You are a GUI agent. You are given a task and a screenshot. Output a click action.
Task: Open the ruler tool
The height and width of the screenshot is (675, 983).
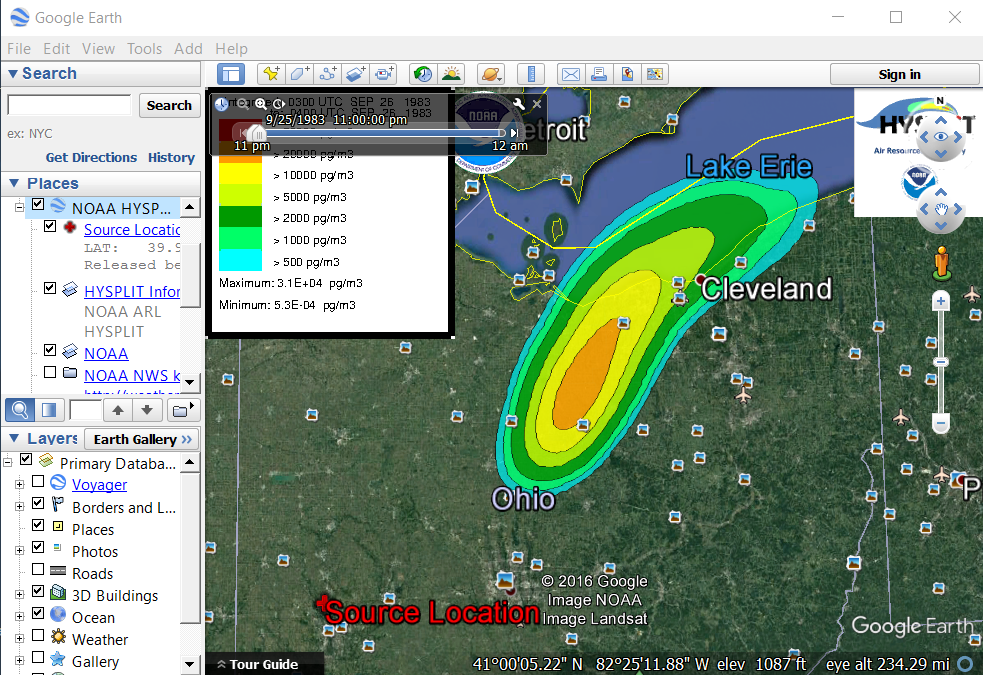[x=531, y=74]
